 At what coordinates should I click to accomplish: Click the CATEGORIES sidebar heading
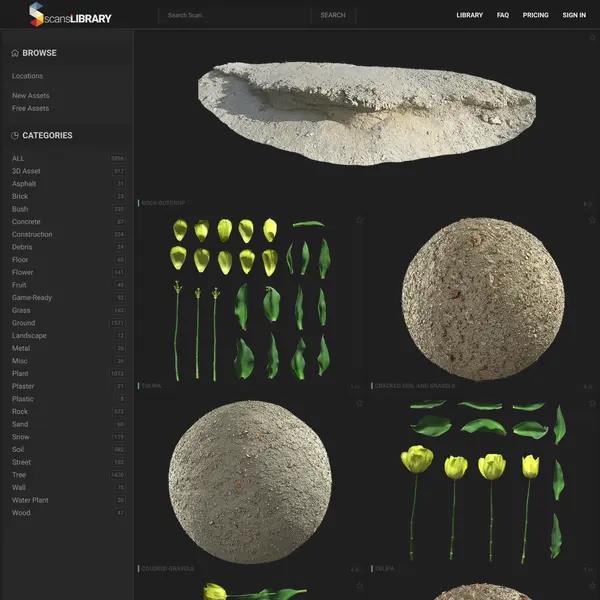(x=47, y=135)
